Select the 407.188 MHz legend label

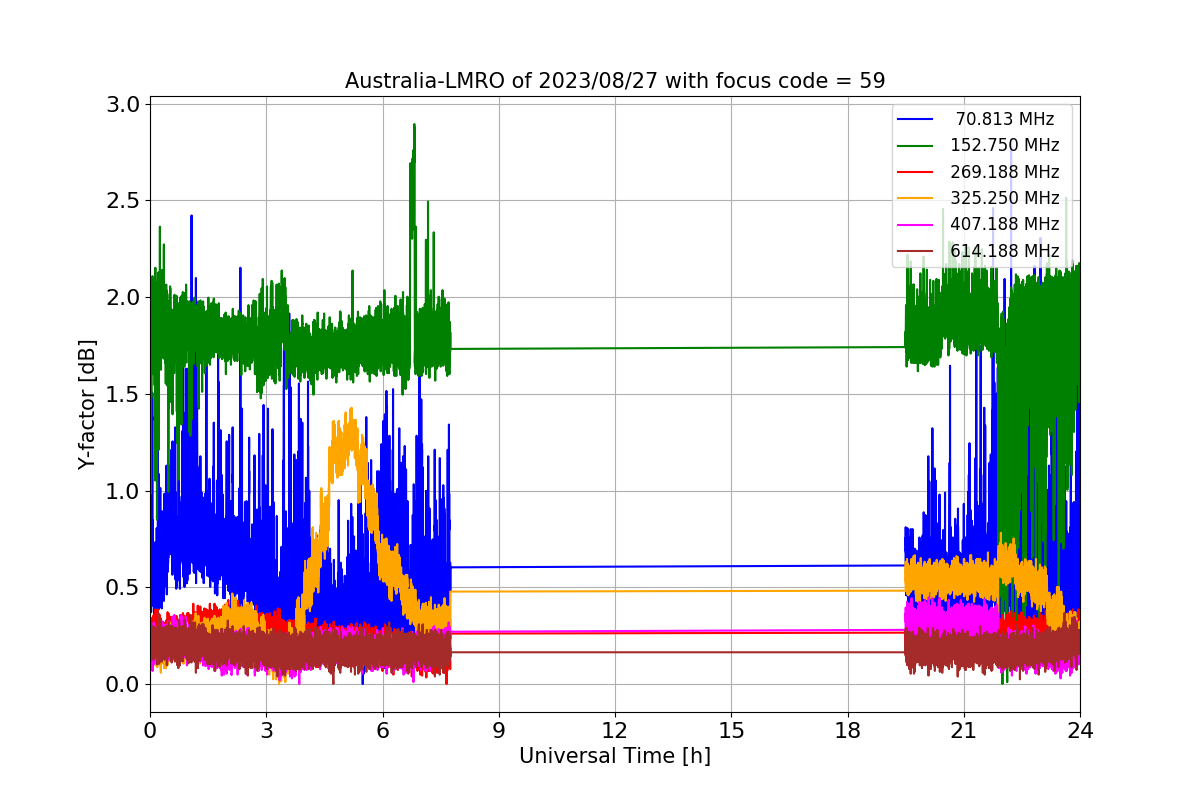pyautogui.click(x=1005, y=224)
